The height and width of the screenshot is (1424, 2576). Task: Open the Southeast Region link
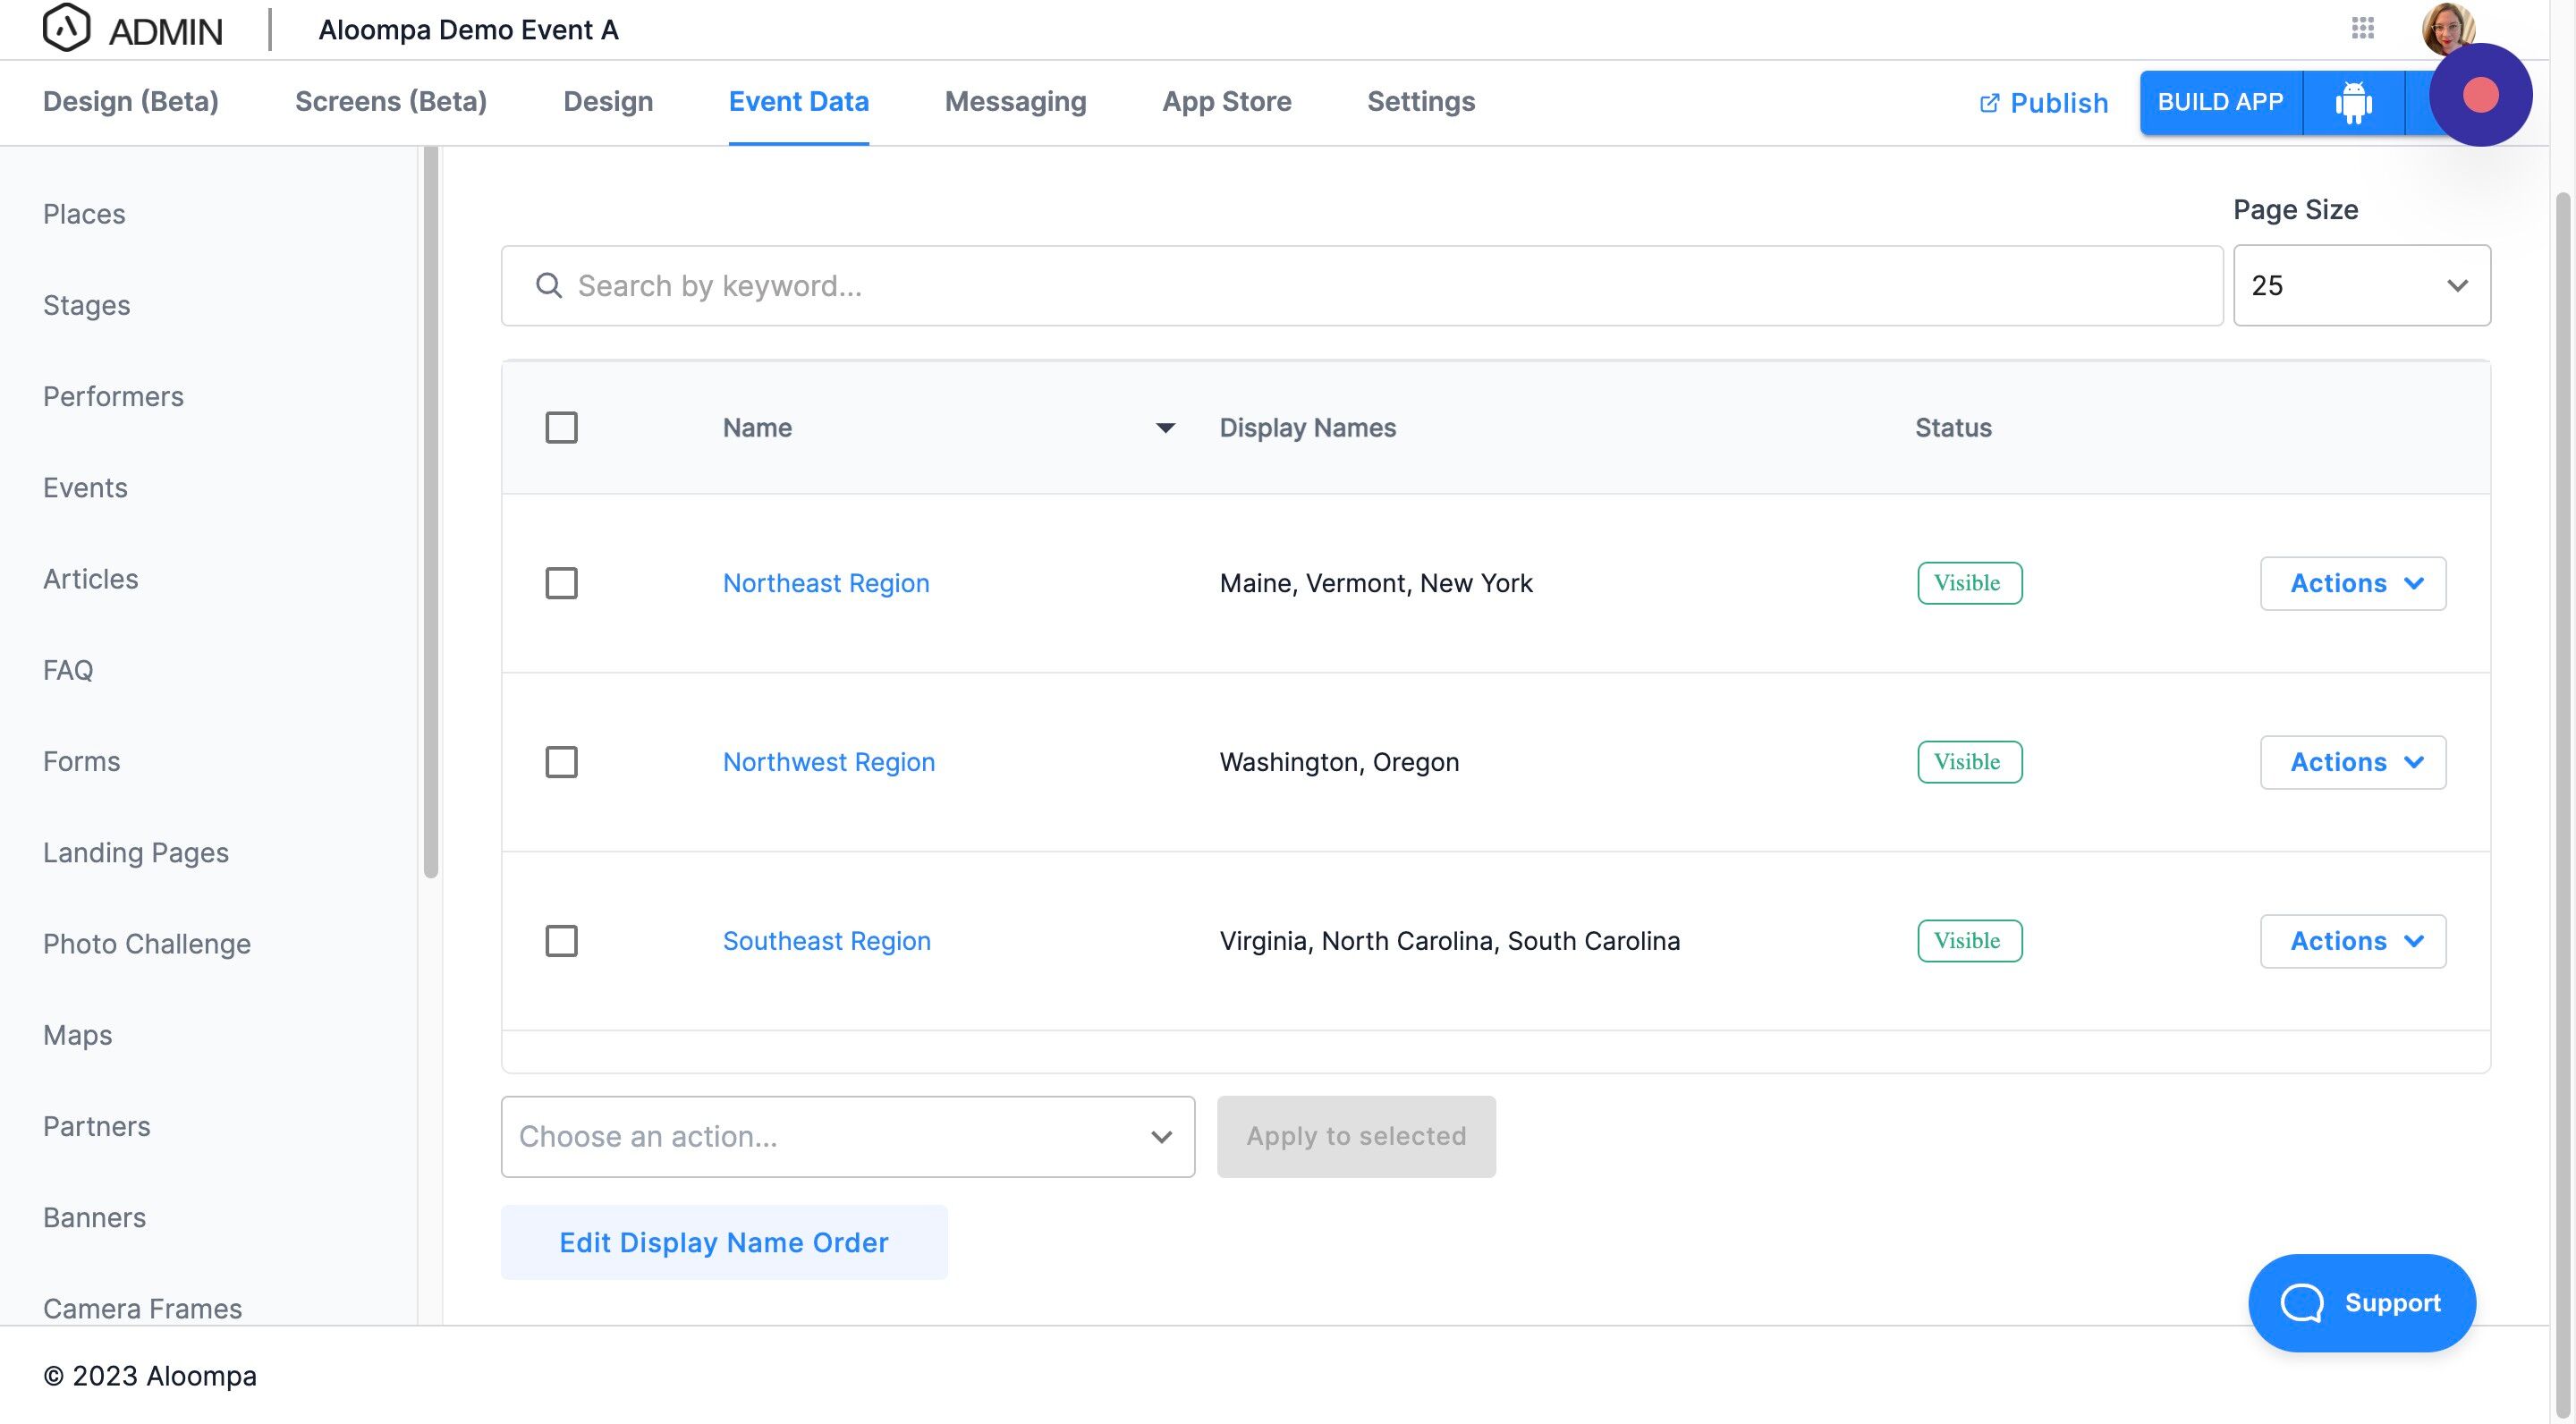coord(827,941)
